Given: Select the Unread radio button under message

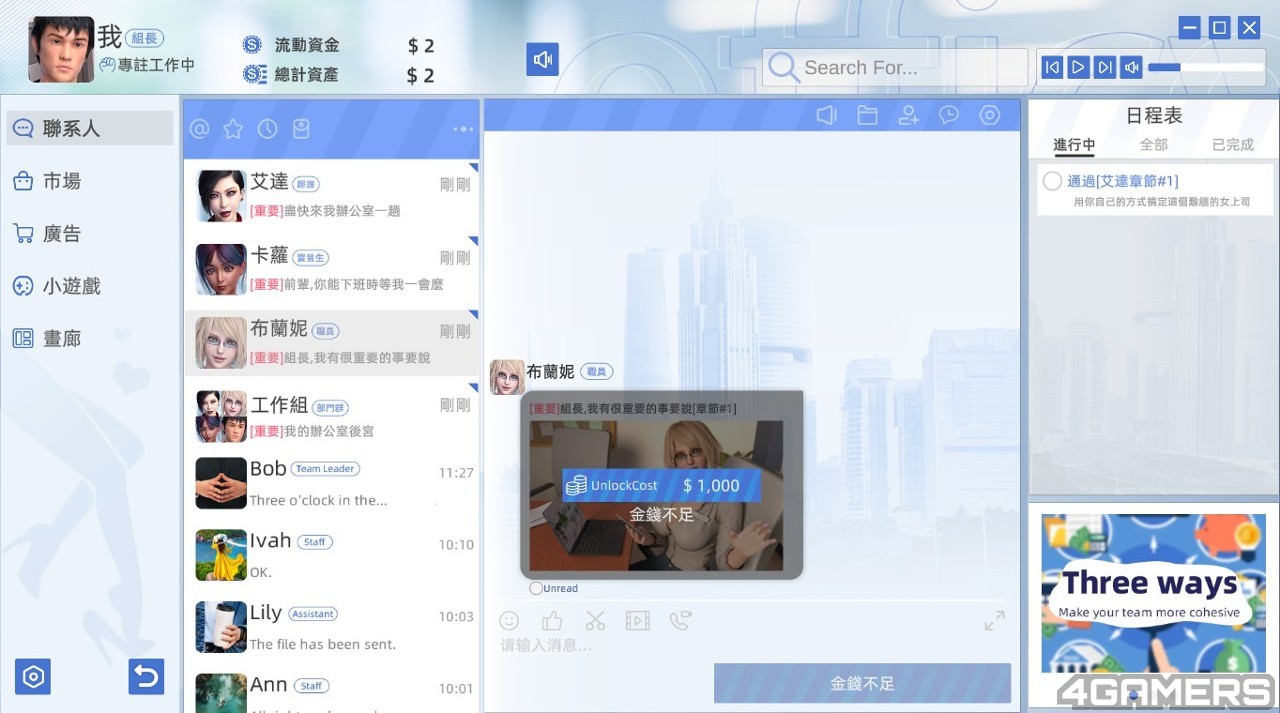Looking at the screenshot, I should [x=536, y=588].
